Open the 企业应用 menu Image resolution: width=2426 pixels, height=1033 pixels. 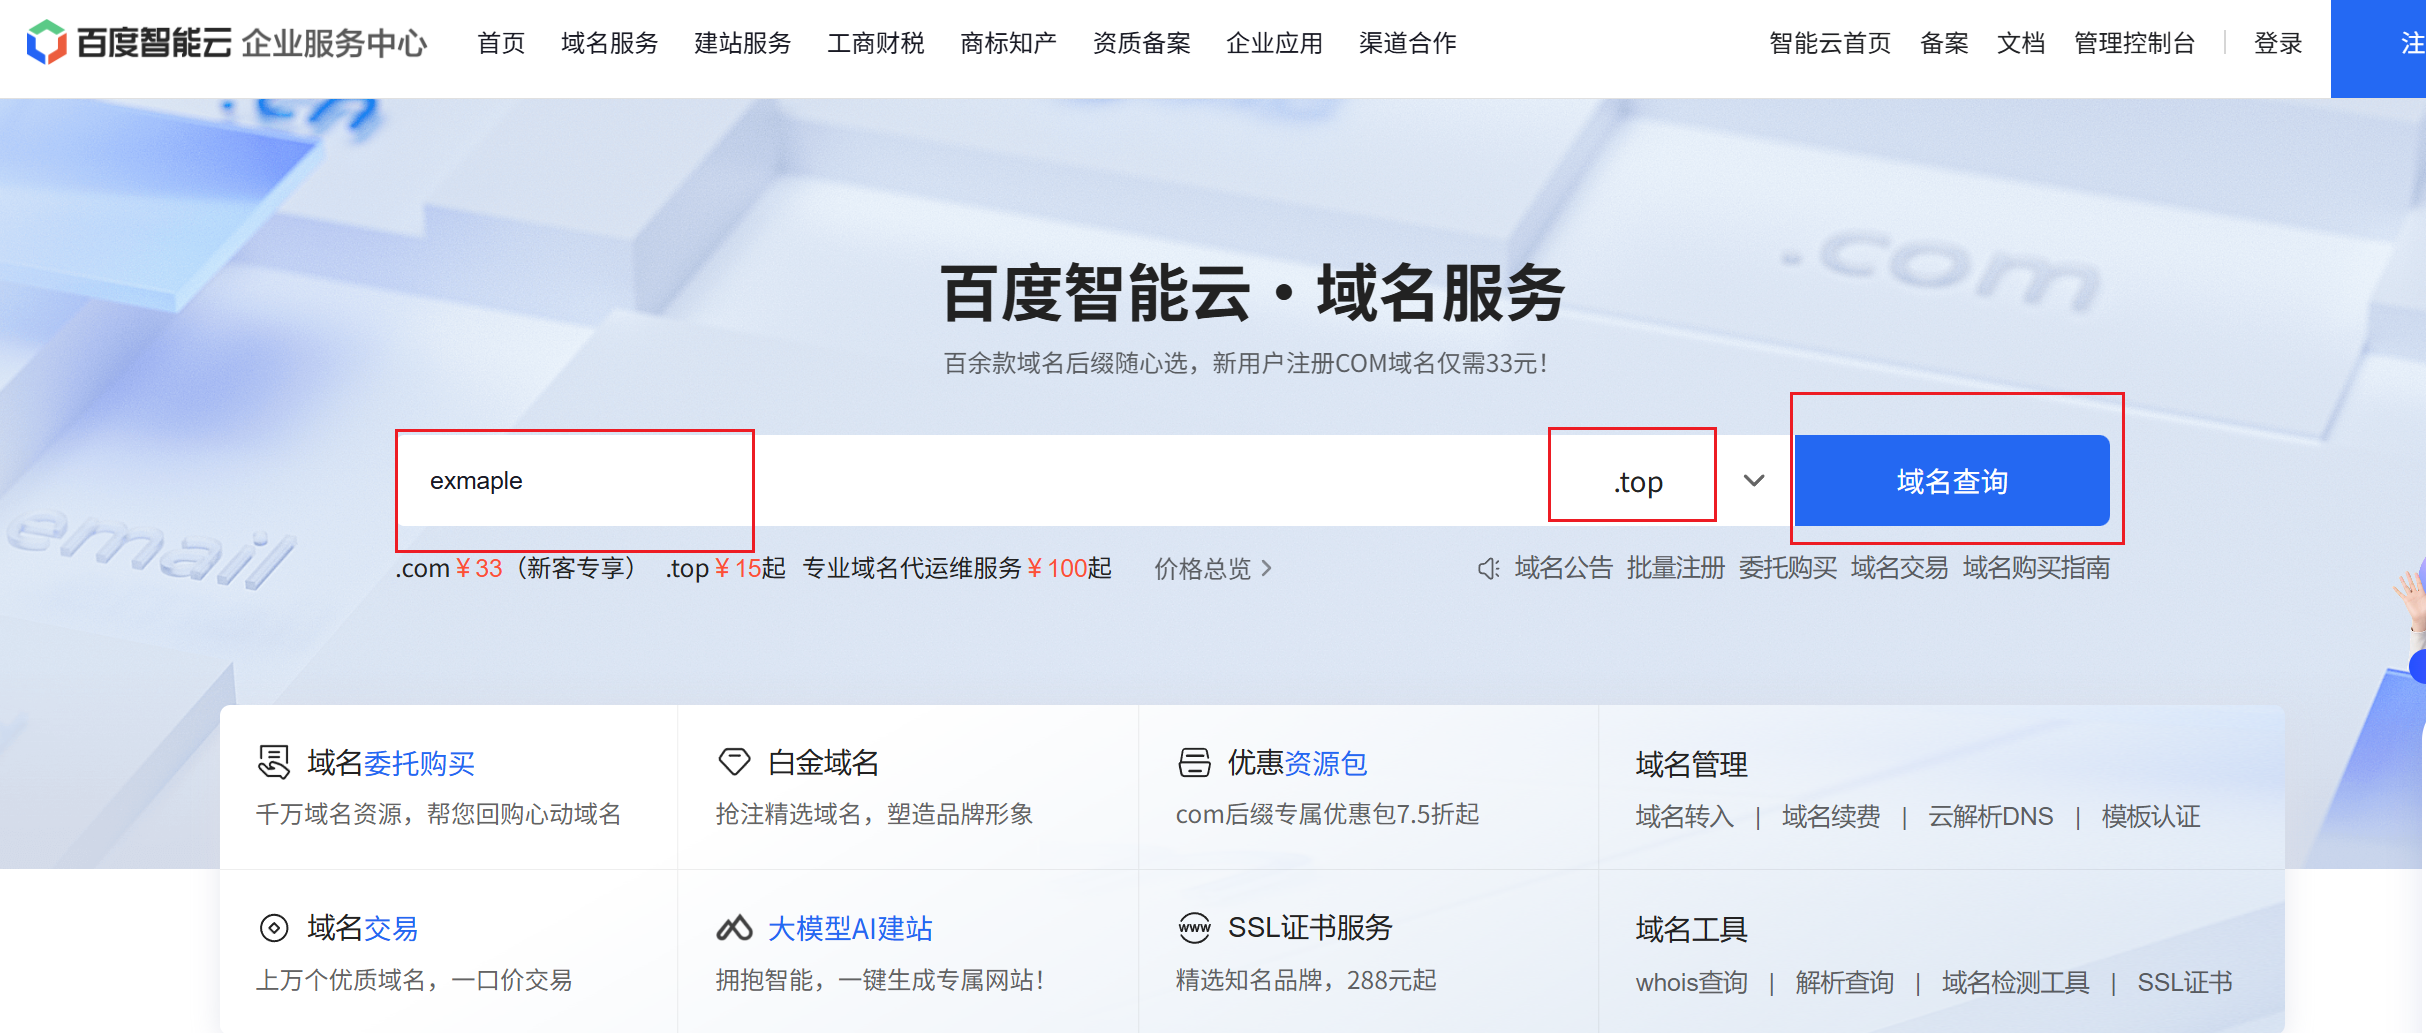[x=1275, y=43]
